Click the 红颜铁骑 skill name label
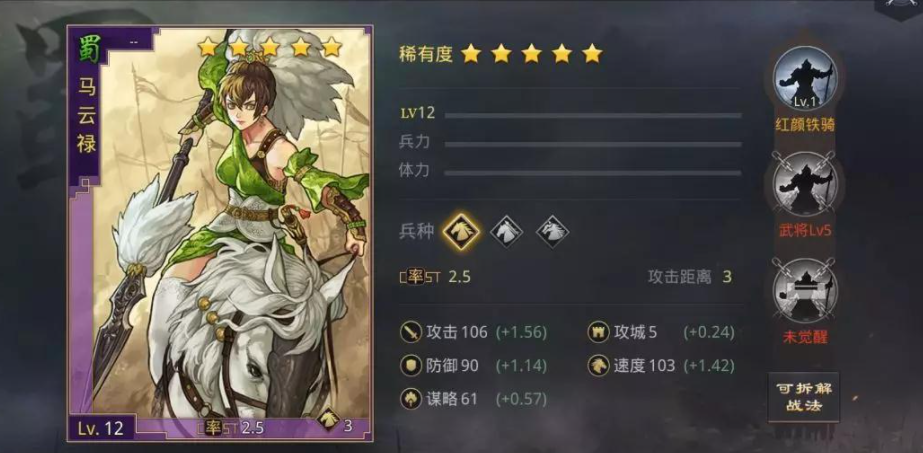Image resolution: width=923 pixels, height=453 pixels. coord(805,125)
